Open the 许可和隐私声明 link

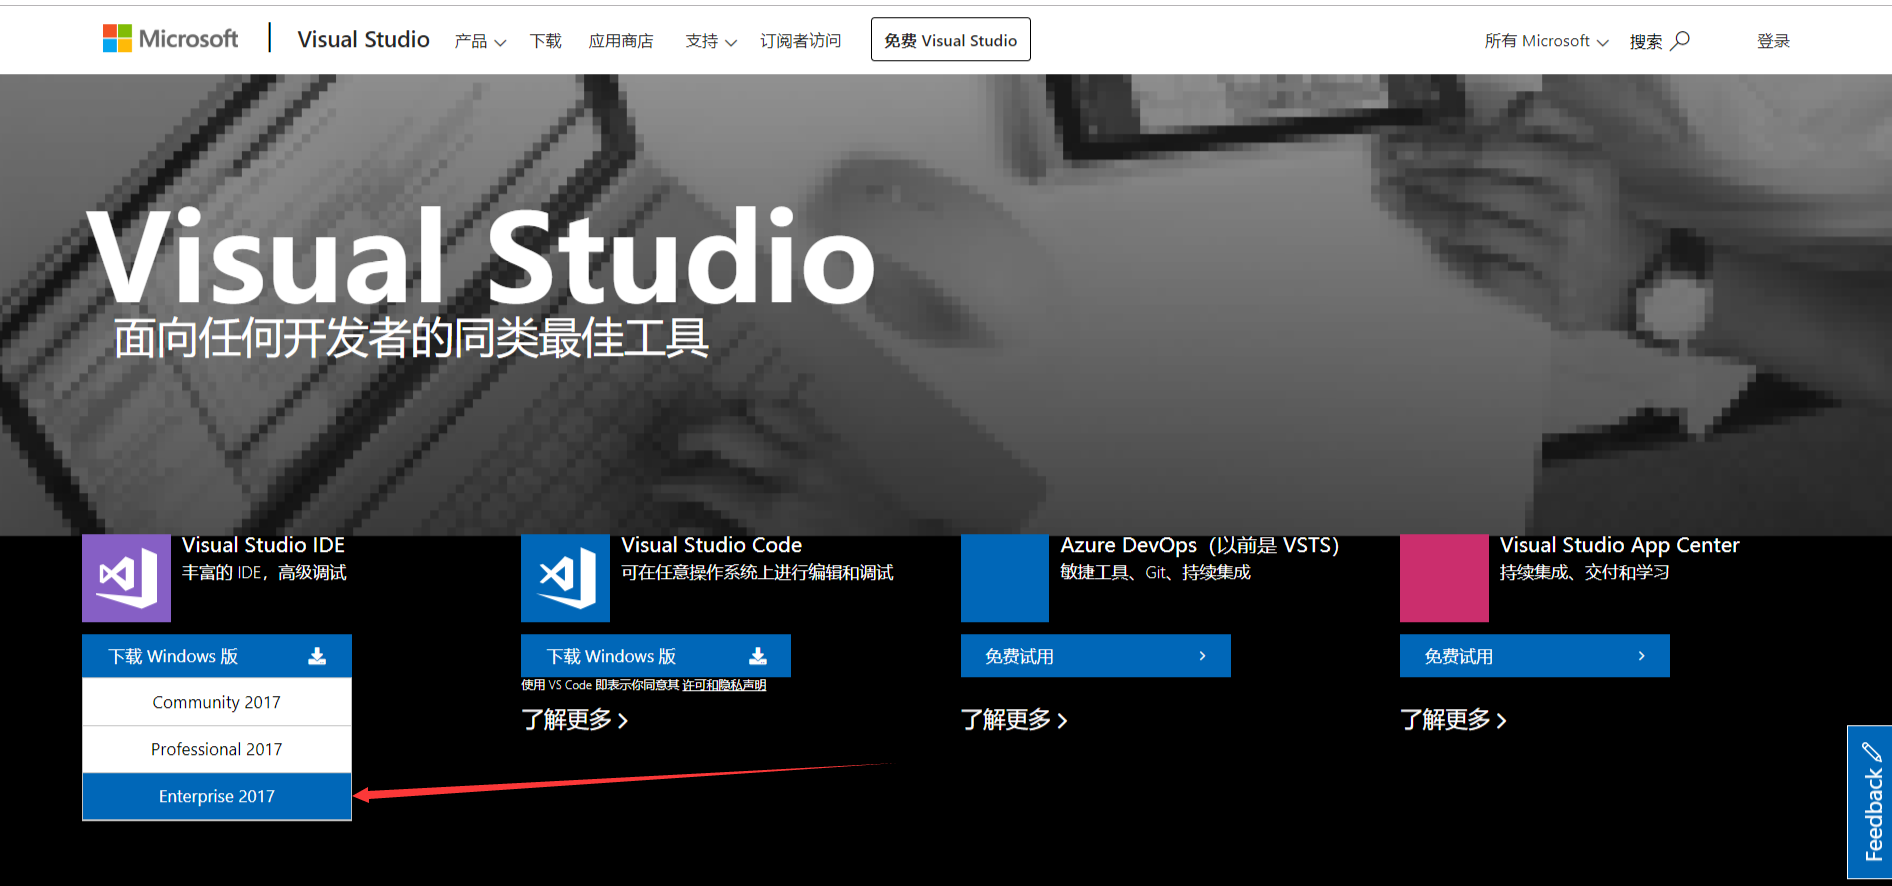724,685
